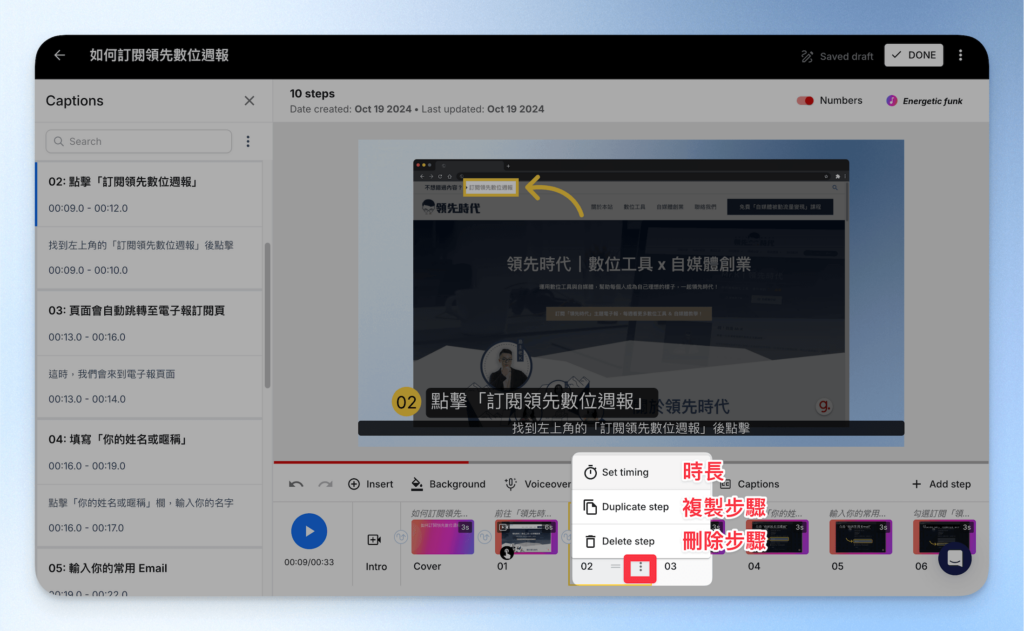Click the captions list scrollbar
This screenshot has width=1024, height=631.
(267, 315)
